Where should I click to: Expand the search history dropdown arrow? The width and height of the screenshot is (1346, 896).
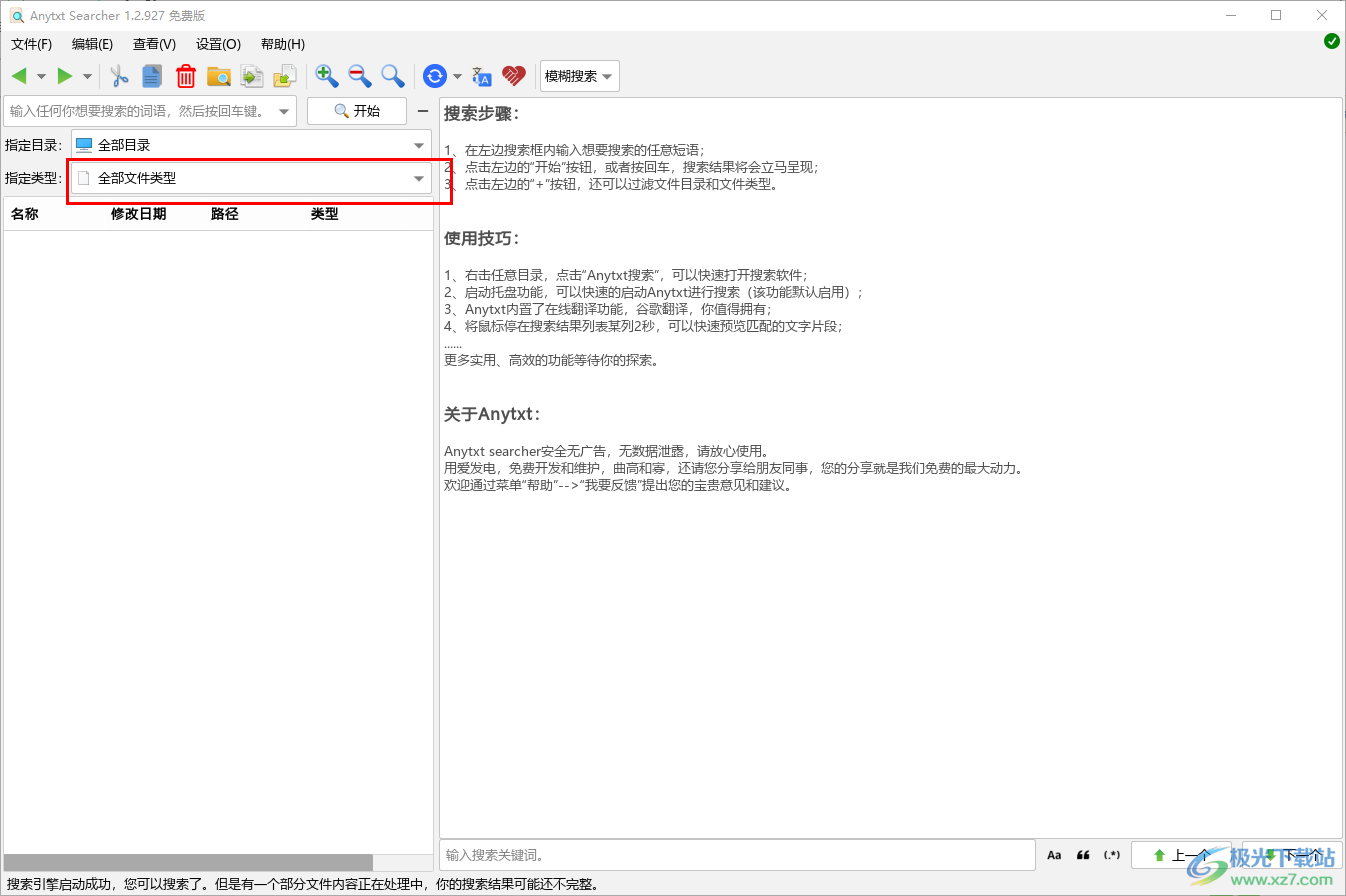tap(284, 111)
